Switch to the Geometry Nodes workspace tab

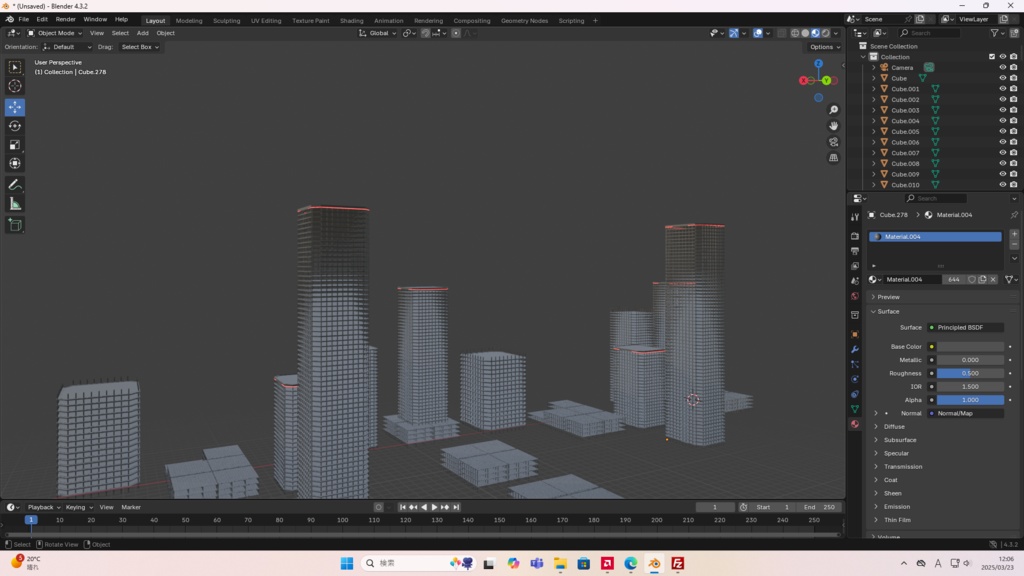(524, 21)
